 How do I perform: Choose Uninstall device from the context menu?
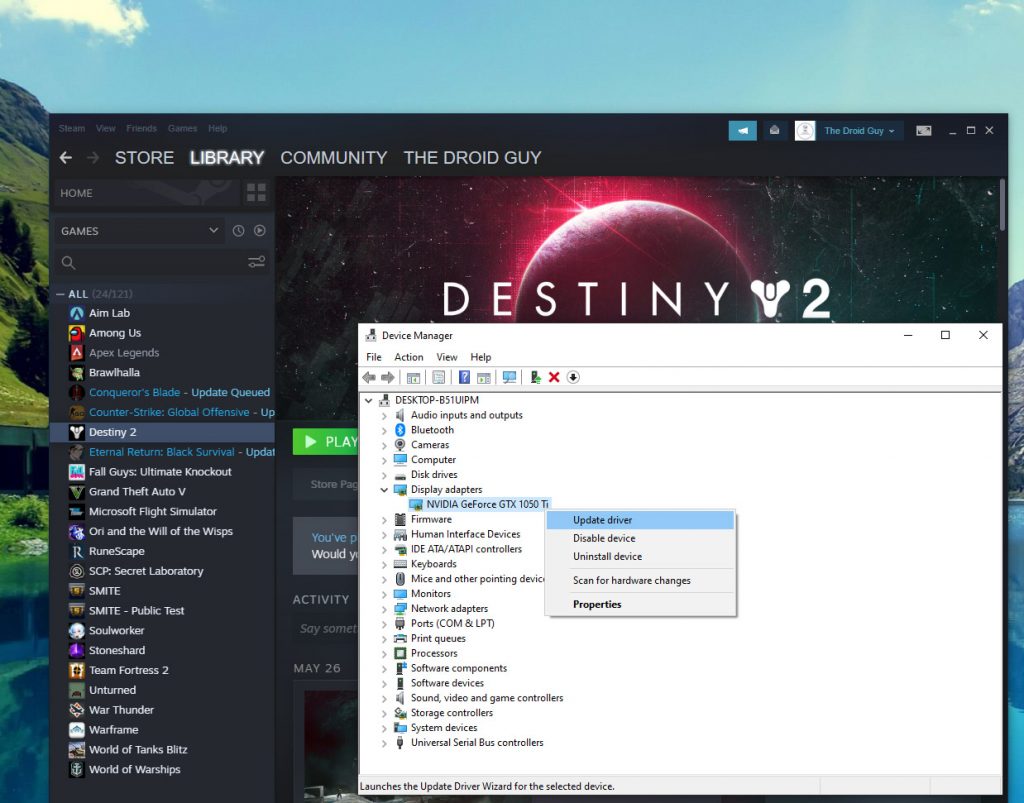[641, 557]
